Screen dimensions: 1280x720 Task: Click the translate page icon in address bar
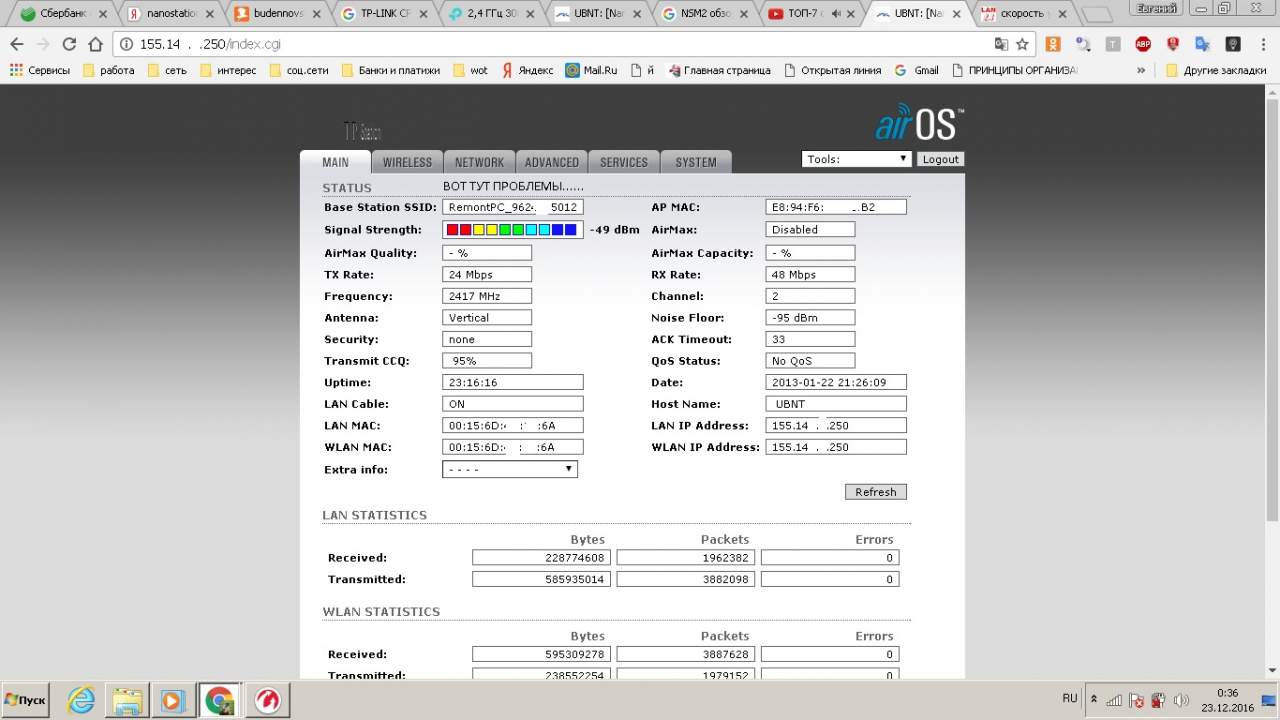[x=1001, y=44]
